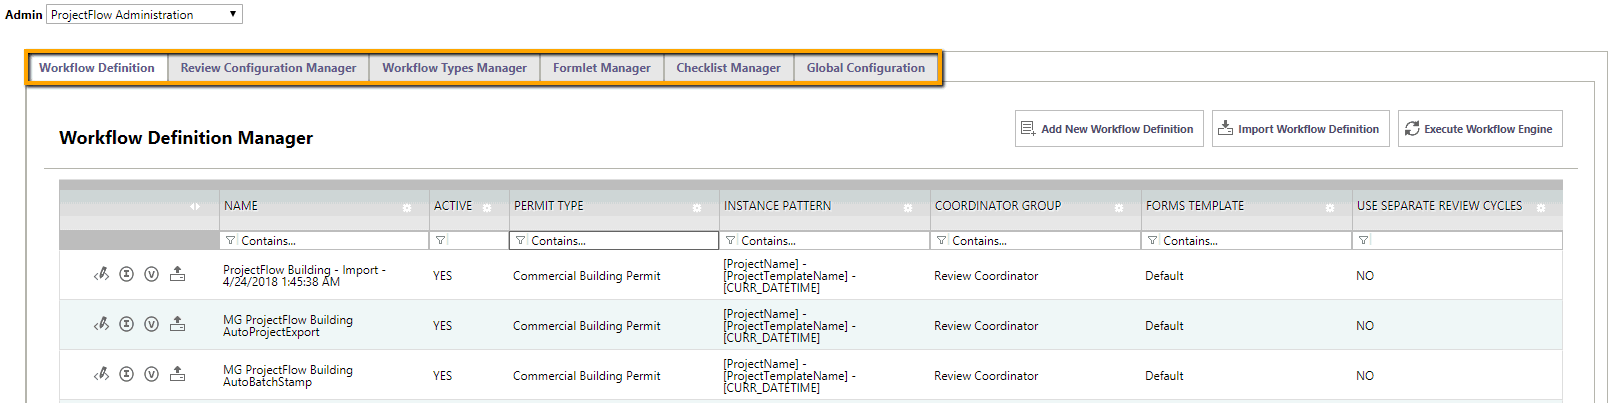Click Add New Workflow Definition button

pos(1109,129)
